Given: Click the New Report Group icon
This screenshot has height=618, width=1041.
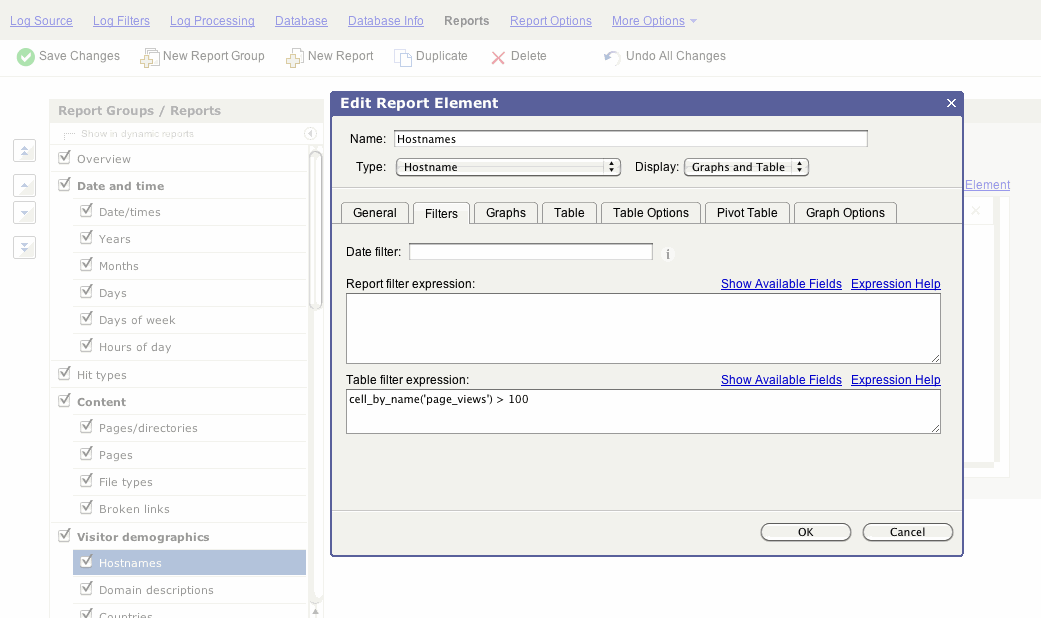Looking at the screenshot, I should (x=150, y=57).
